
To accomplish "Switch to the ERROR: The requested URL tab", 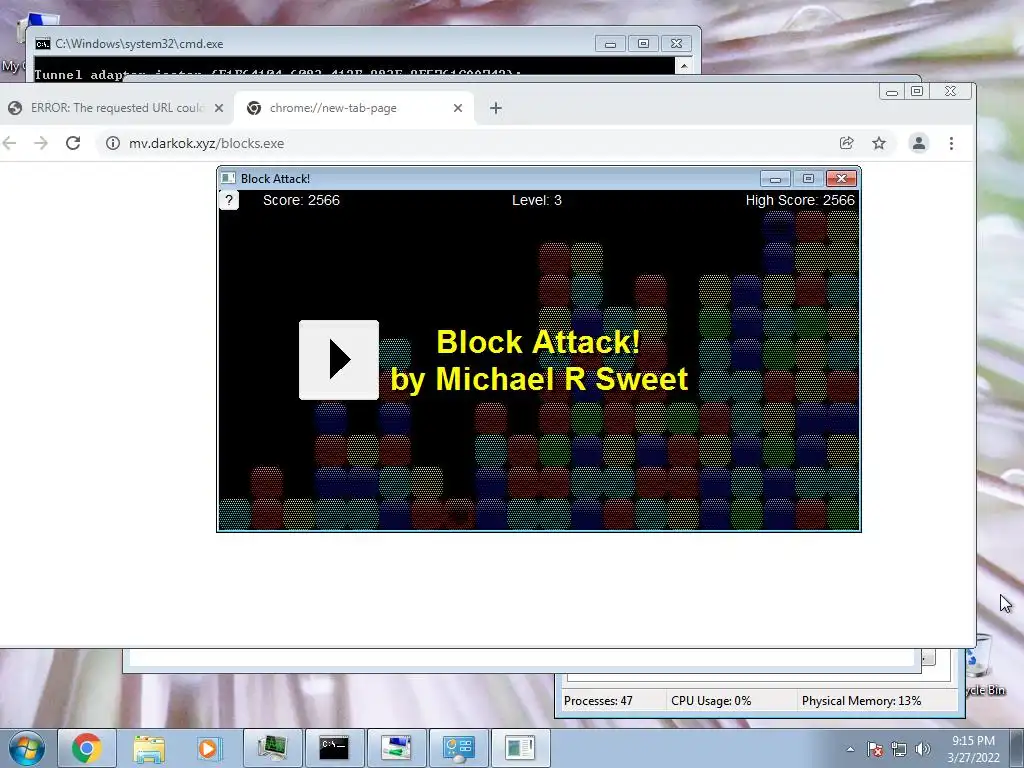I will tap(116, 108).
